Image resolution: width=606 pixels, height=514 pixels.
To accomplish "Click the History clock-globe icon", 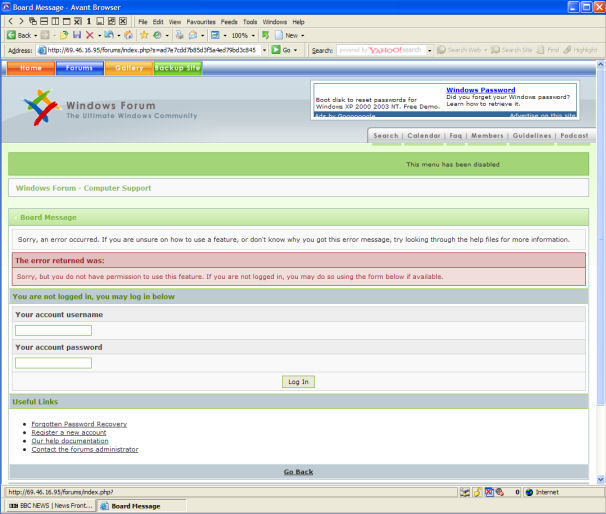I will (157, 35).
